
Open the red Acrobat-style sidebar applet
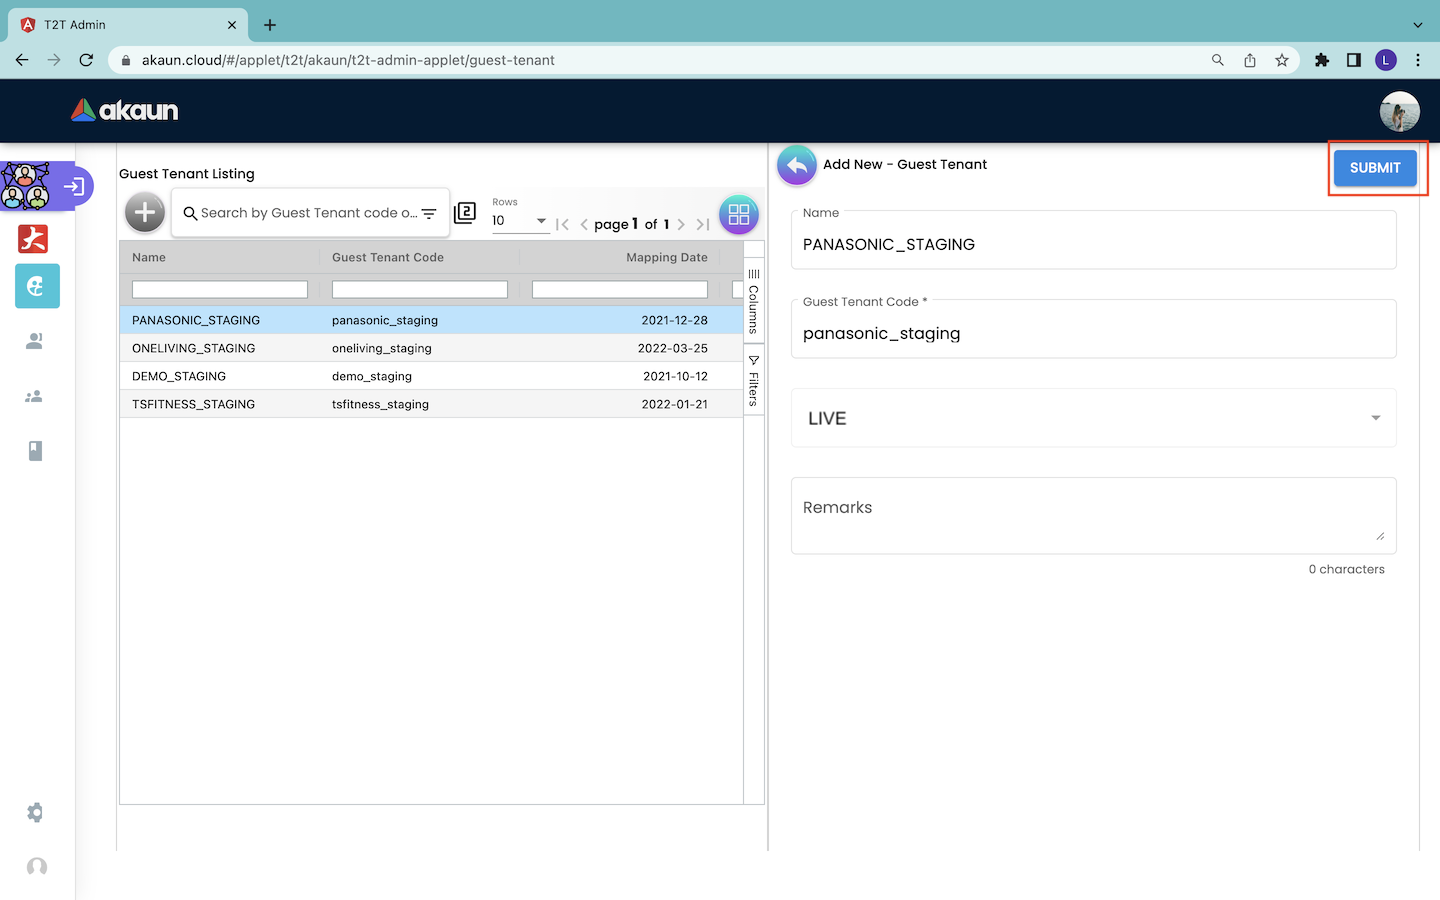coord(33,239)
